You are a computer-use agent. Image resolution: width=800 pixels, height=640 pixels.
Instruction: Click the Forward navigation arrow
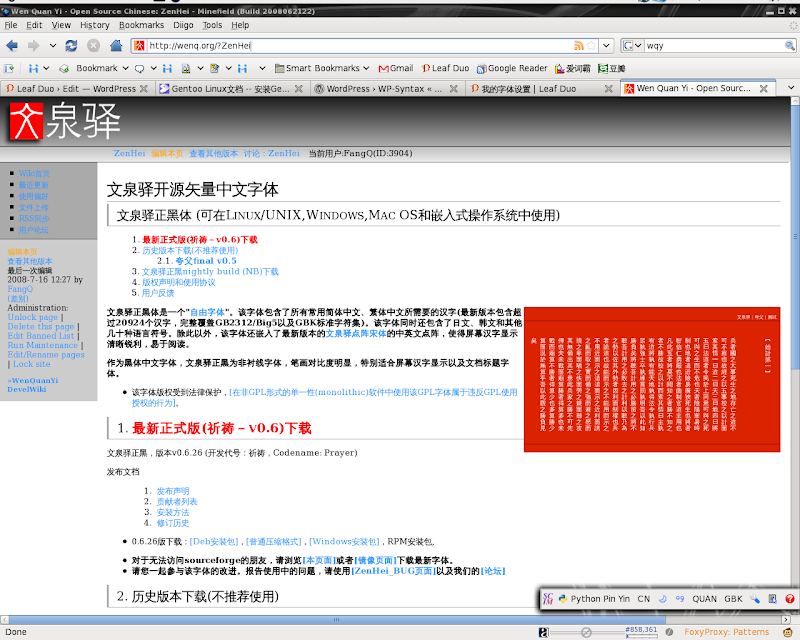click(34, 46)
